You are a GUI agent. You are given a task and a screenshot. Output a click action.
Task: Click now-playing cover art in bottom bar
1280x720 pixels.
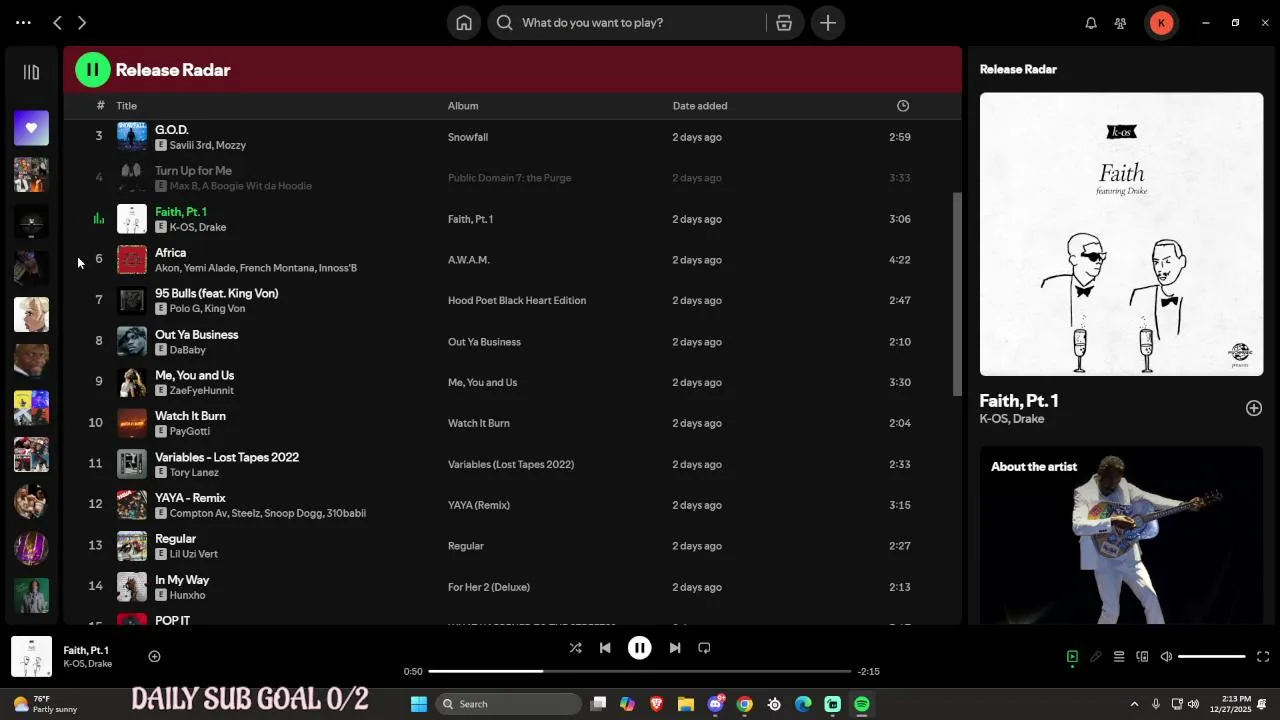click(31, 657)
